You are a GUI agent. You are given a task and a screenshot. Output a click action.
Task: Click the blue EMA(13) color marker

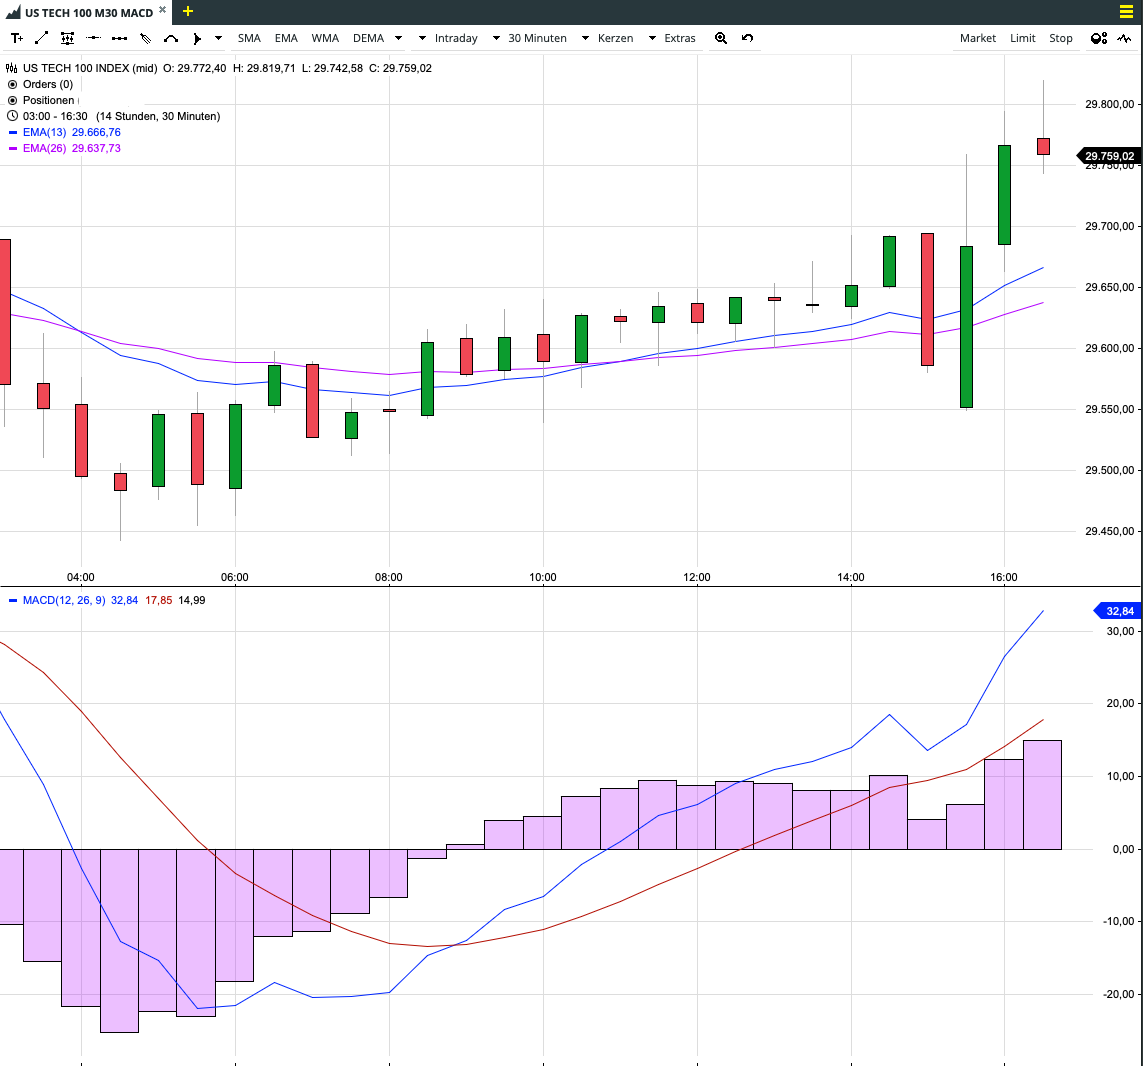pyautogui.click(x=12, y=132)
